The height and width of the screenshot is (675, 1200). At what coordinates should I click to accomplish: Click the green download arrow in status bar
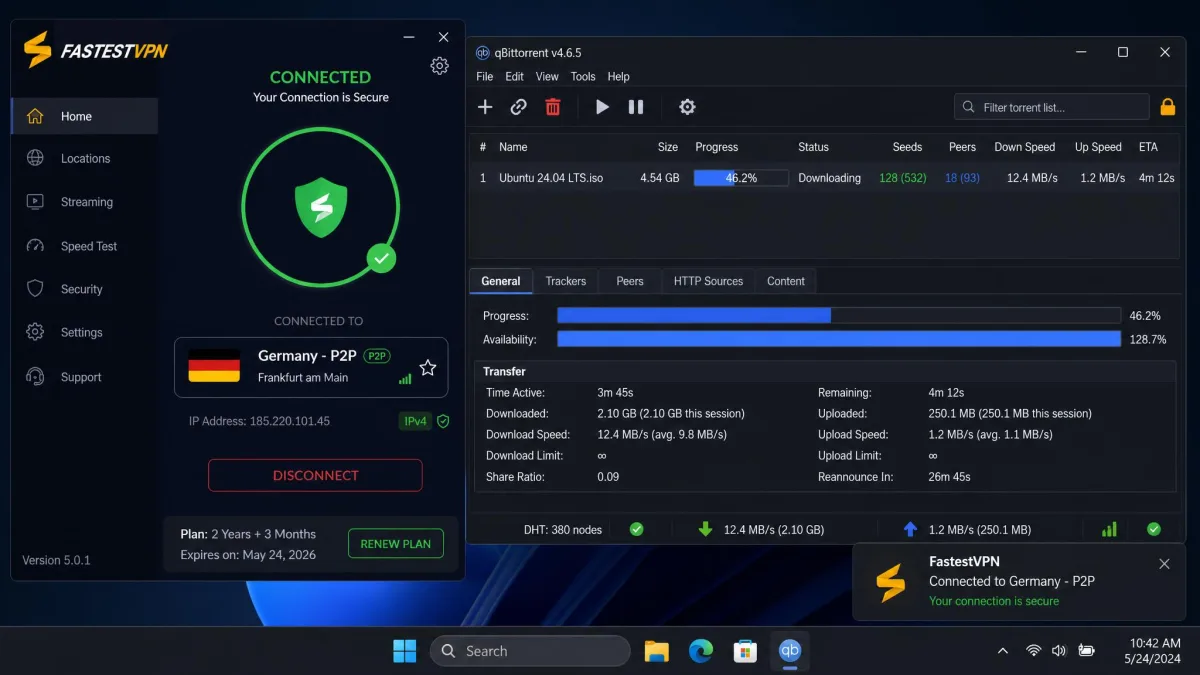click(x=705, y=529)
